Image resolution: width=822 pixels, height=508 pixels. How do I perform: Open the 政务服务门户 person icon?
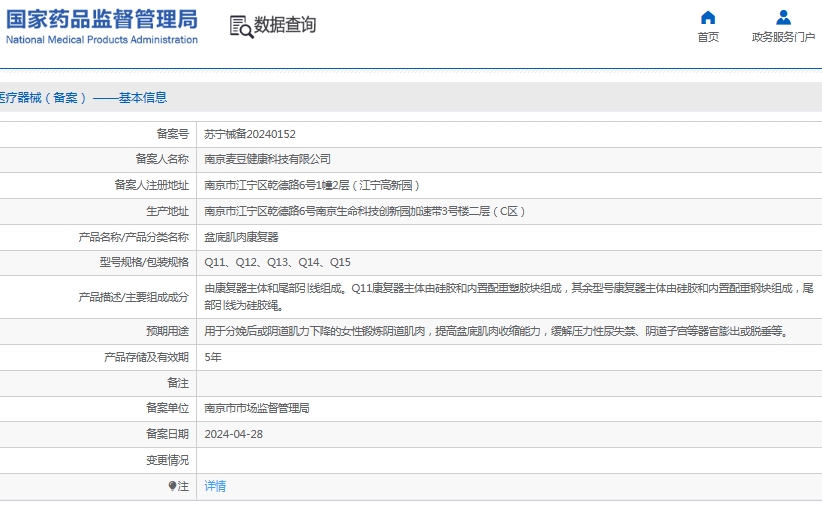click(783, 17)
